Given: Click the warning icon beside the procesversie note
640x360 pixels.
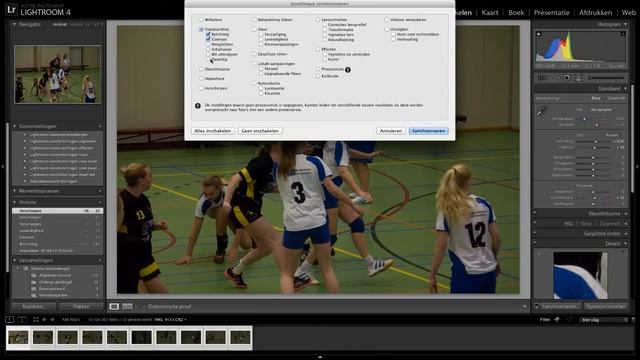Looking at the screenshot, I should pyautogui.click(x=198, y=106).
